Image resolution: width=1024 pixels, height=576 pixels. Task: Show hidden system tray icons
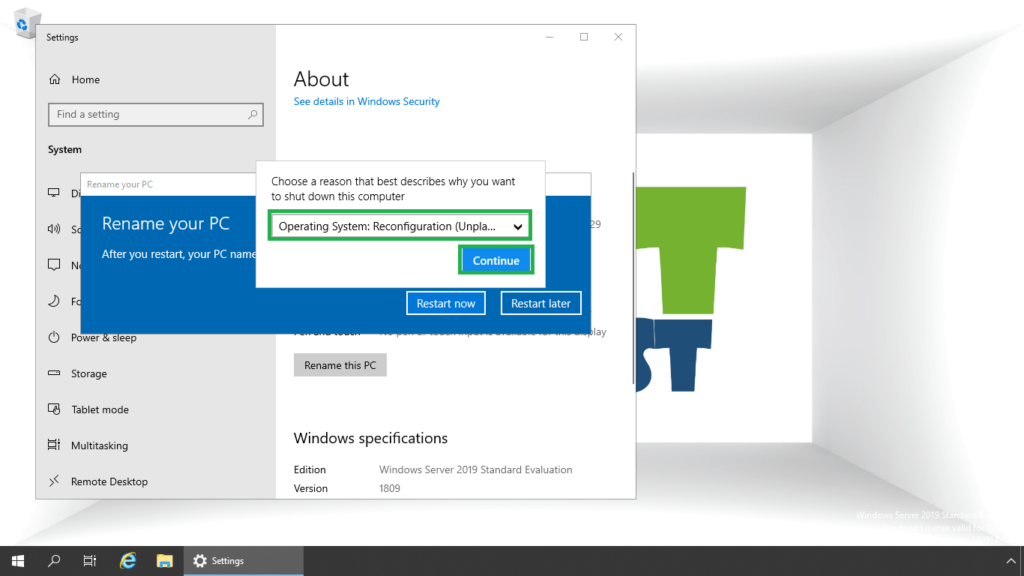[x=1010, y=561]
